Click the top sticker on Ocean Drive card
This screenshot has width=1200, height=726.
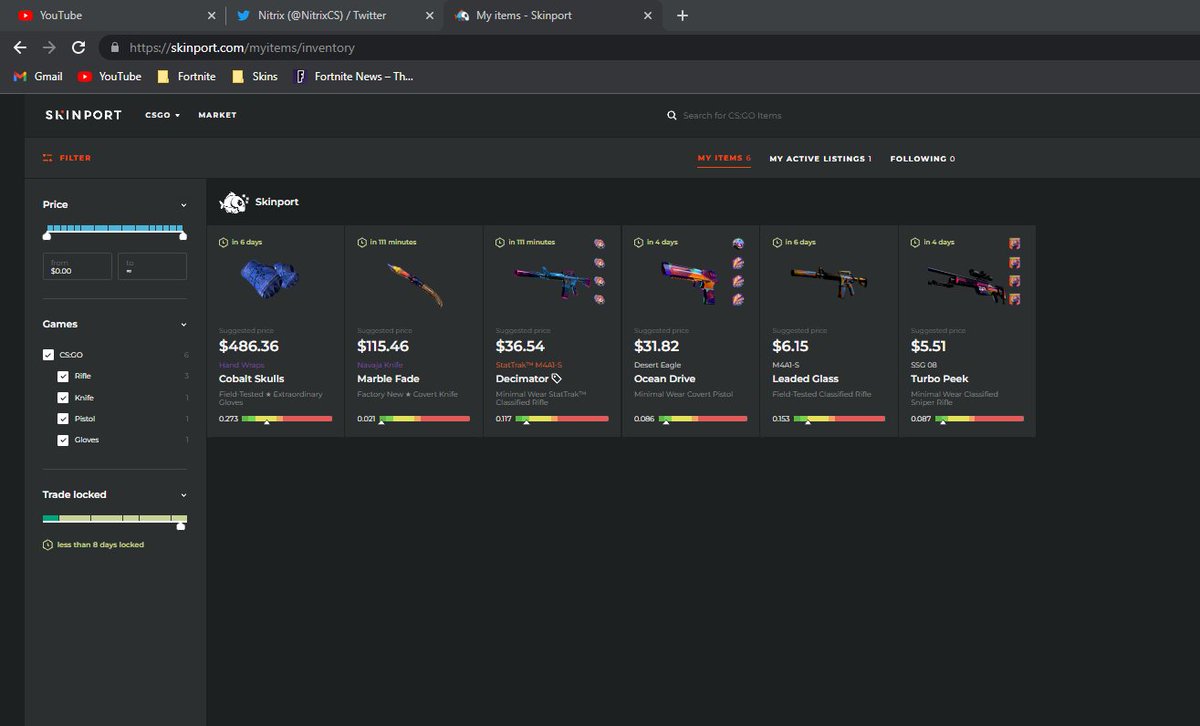[738, 243]
